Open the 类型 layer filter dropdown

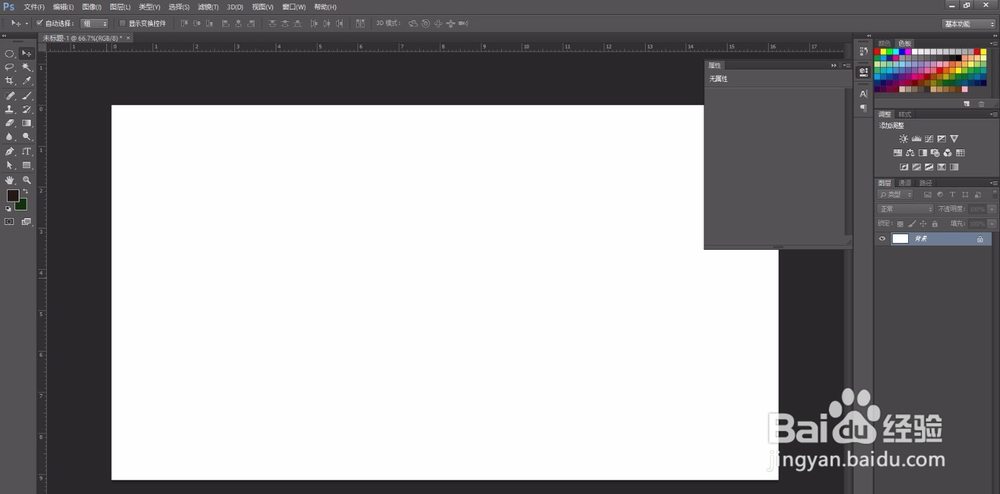coord(895,194)
